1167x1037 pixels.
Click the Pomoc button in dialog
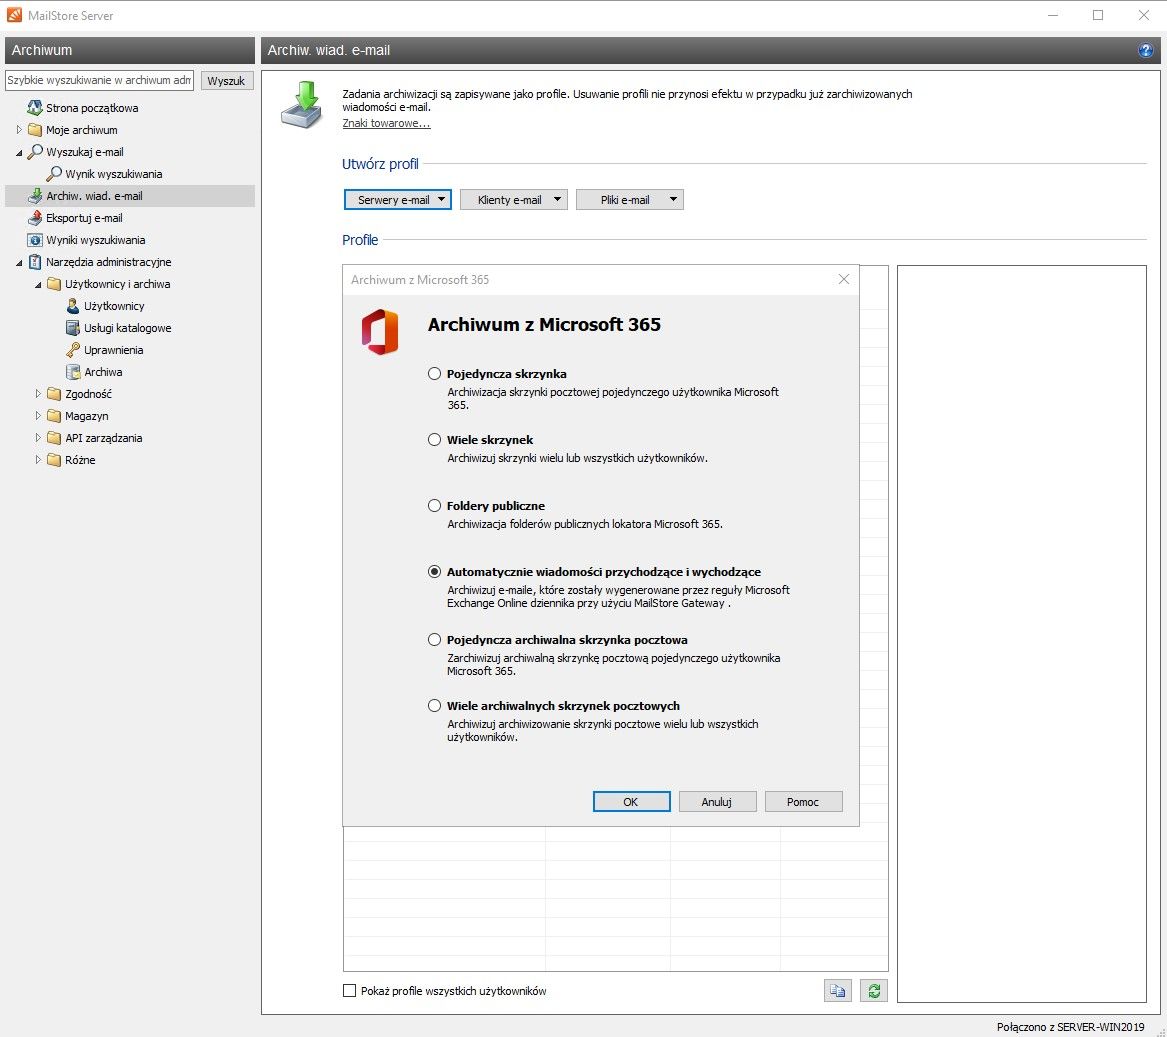tap(803, 802)
